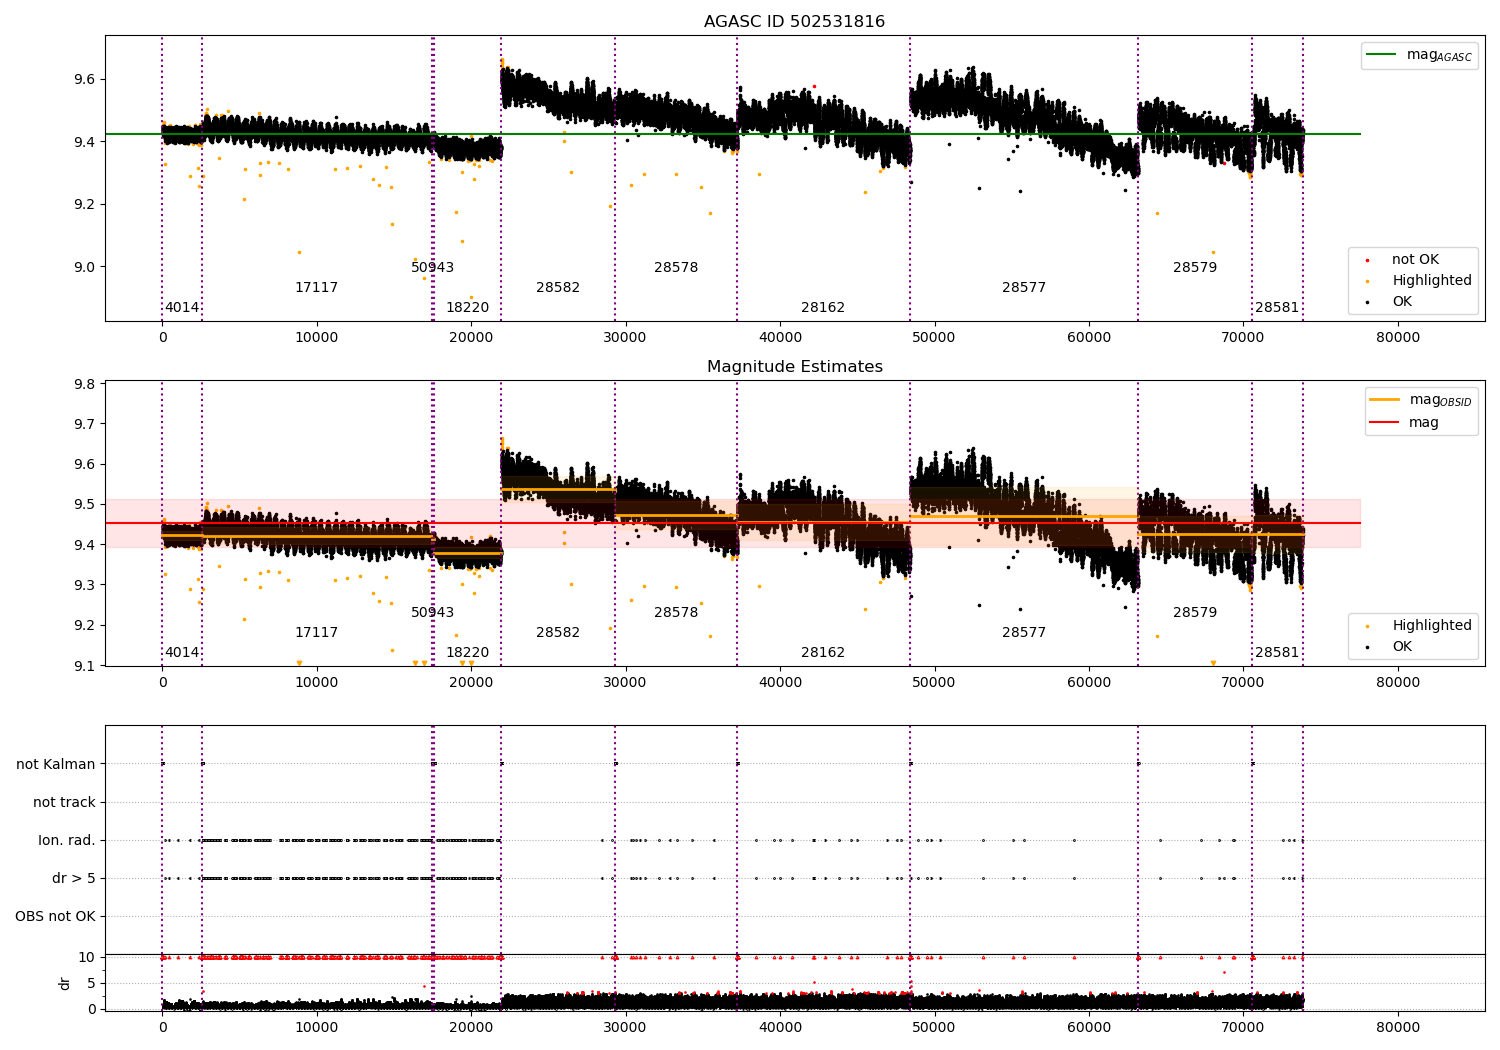Click the 5 tick on the dr axis
This screenshot has width=1500, height=1050.
(x=91, y=983)
